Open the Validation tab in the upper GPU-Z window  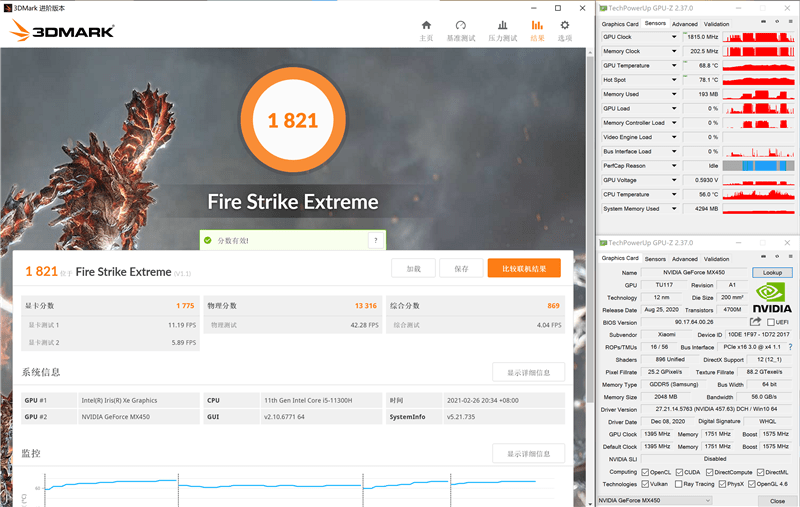[x=716, y=24]
